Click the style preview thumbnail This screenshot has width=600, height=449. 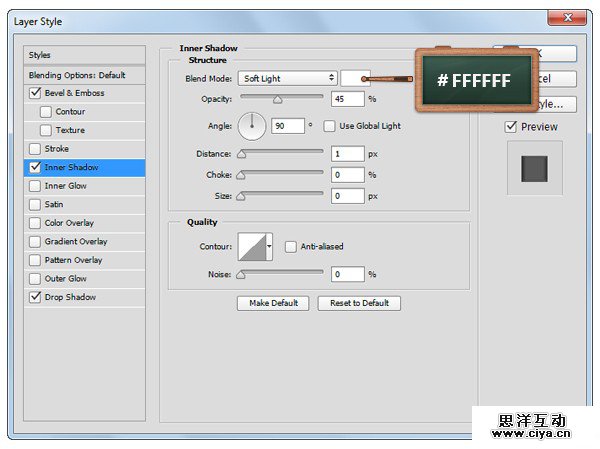(x=535, y=168)
